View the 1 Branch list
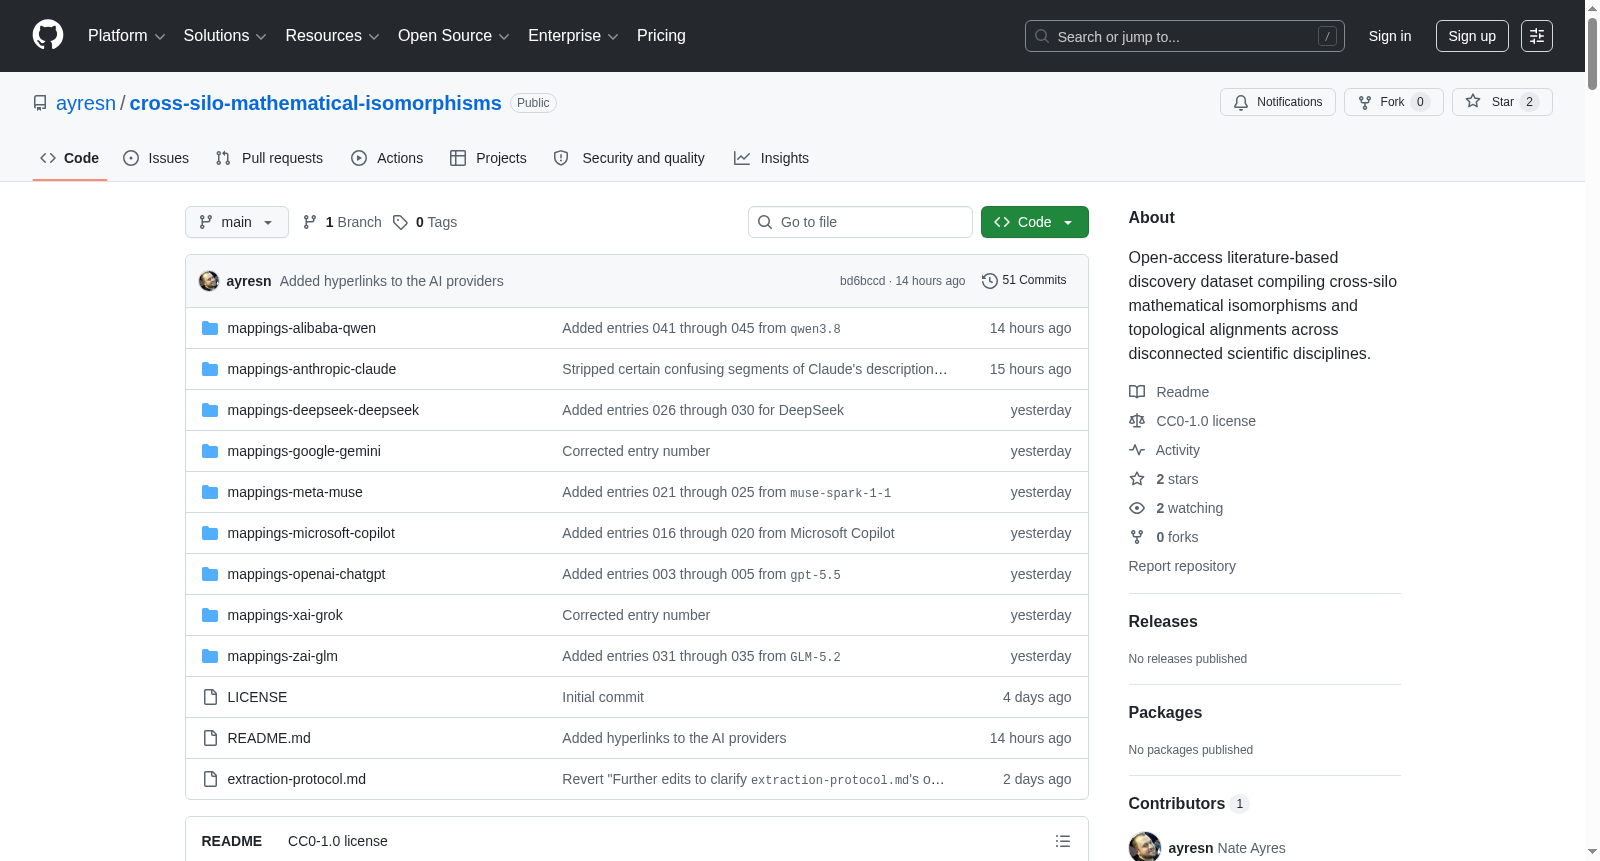Viewport: 1600px width, 861px height. click(342, 222)
